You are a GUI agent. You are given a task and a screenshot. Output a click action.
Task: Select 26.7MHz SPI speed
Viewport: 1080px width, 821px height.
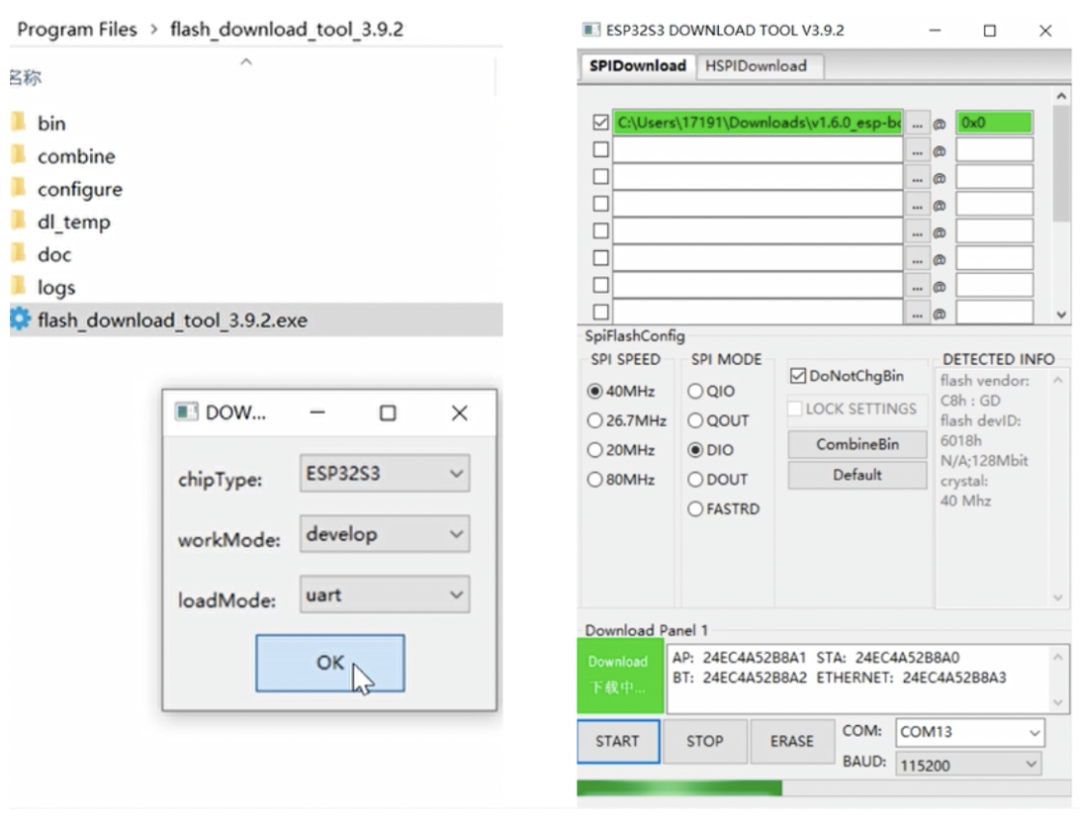pos(595,420)
